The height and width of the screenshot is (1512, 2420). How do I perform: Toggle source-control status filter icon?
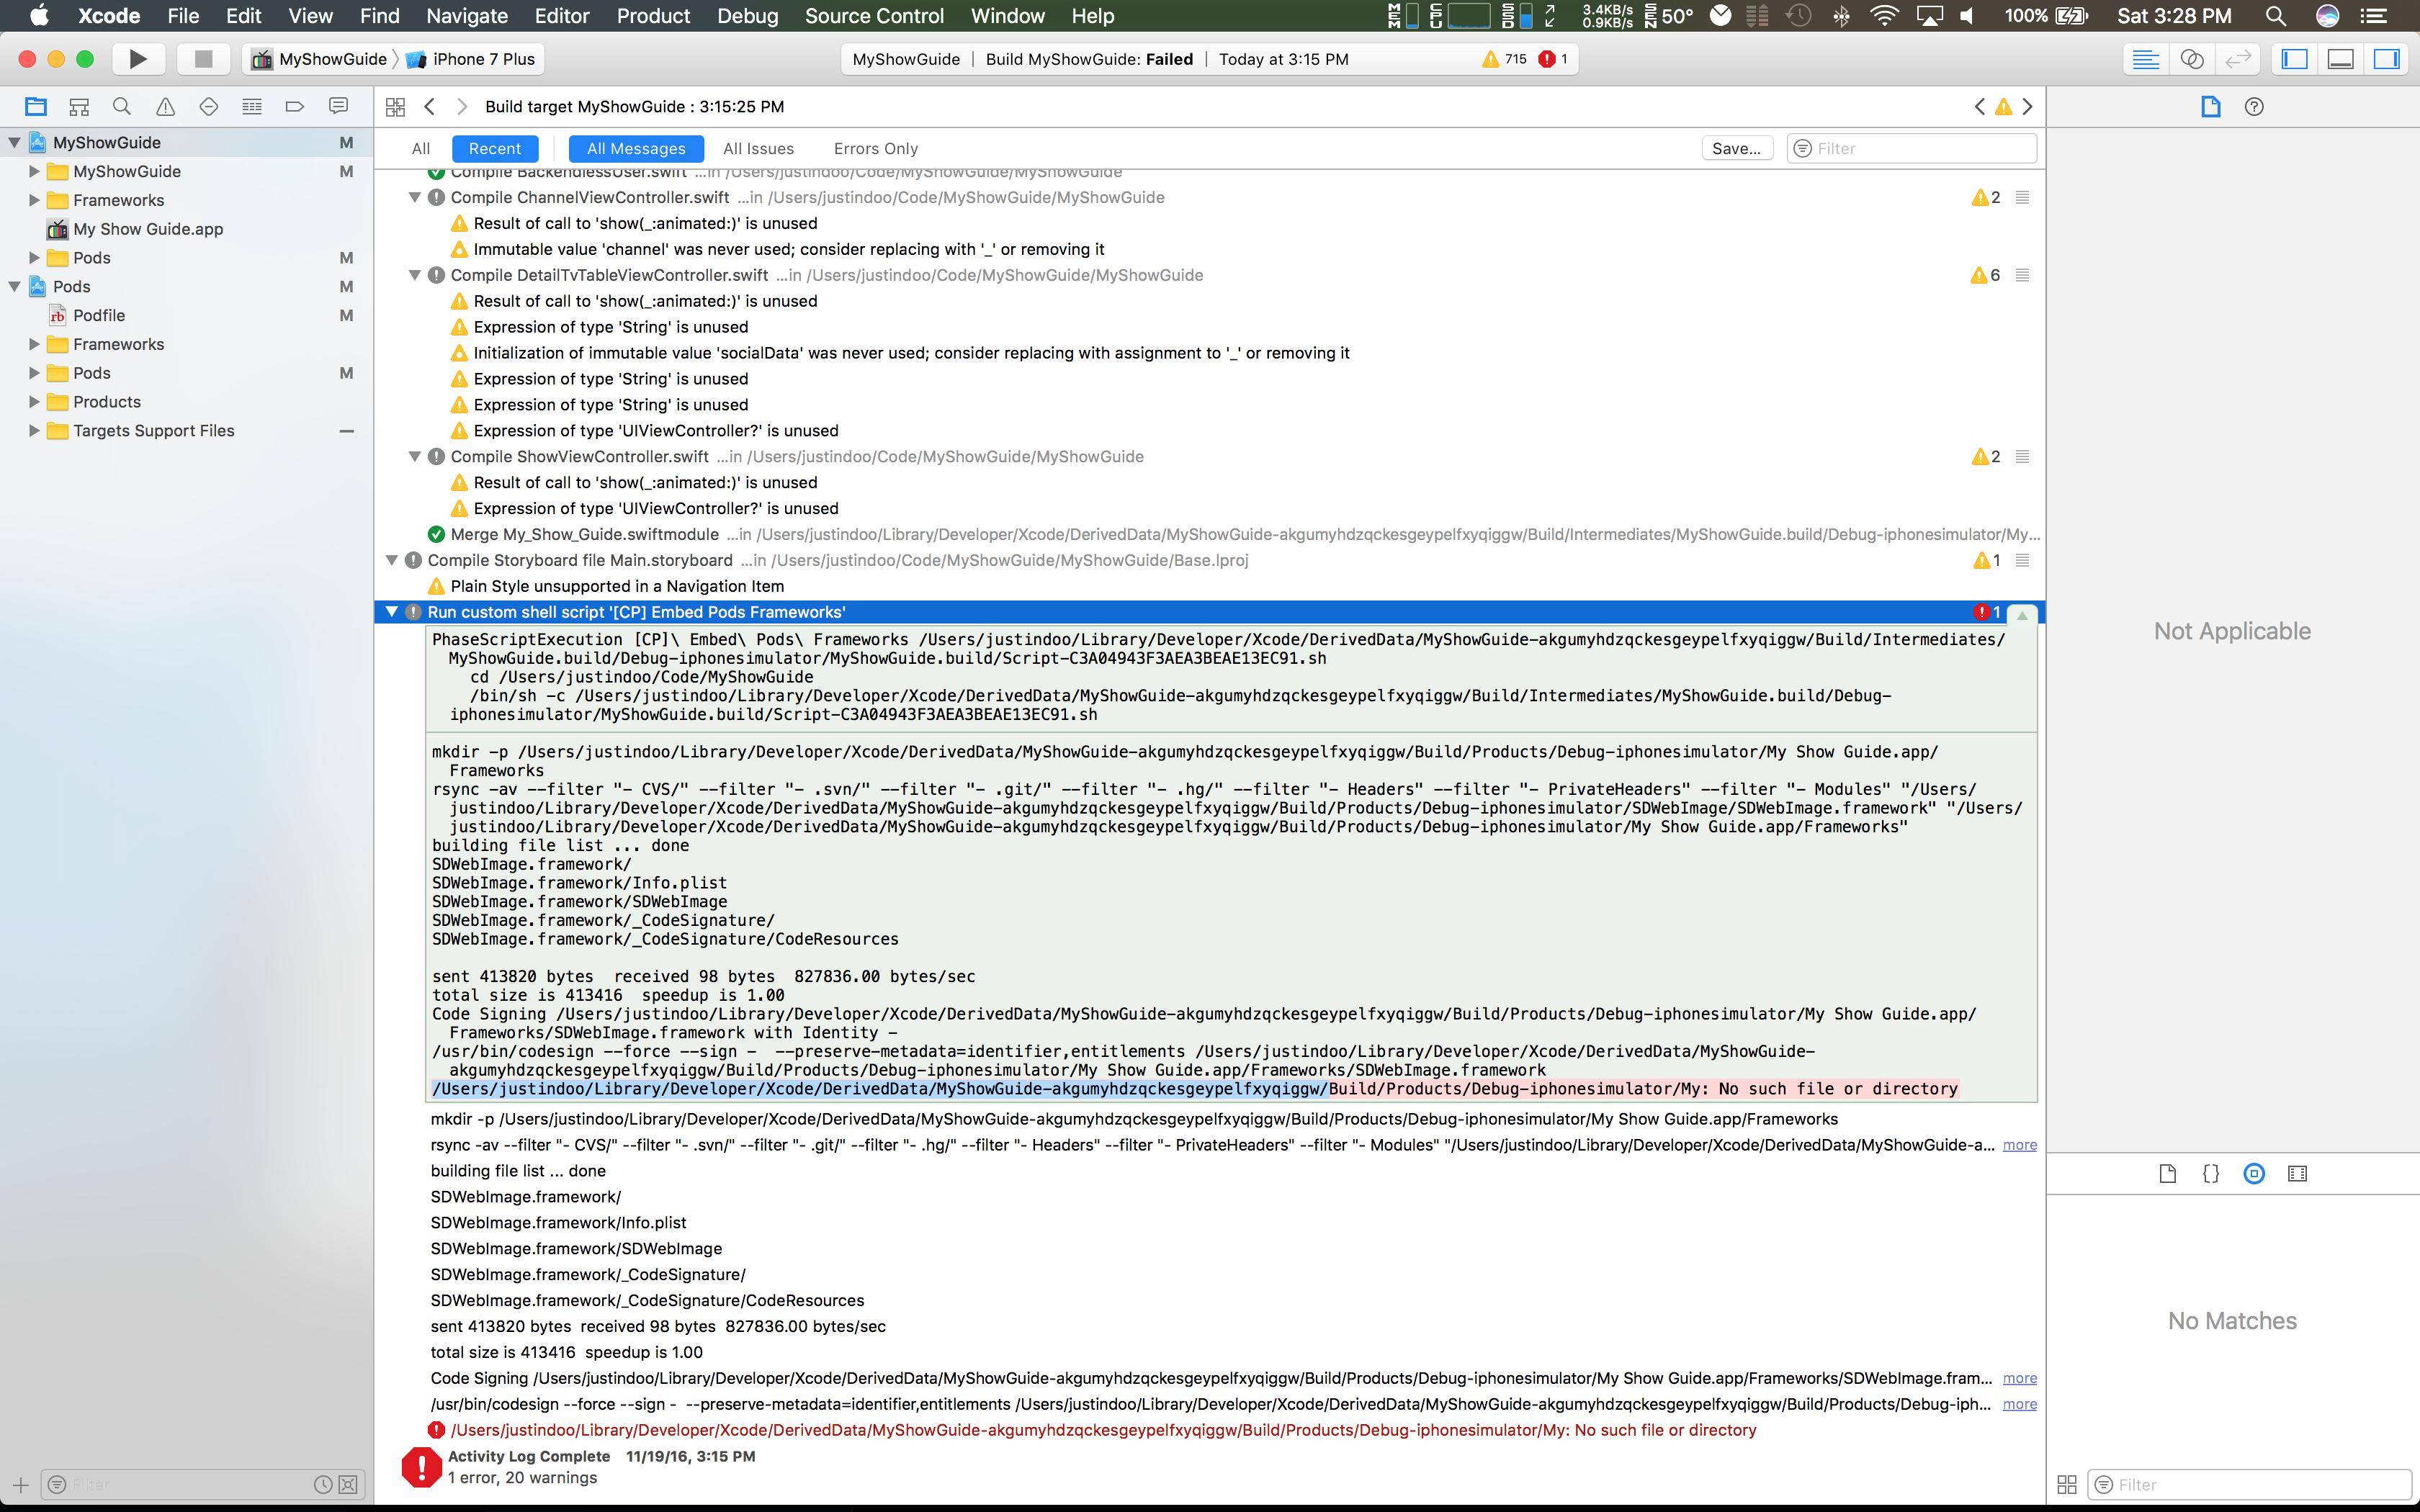(348, 1484)
